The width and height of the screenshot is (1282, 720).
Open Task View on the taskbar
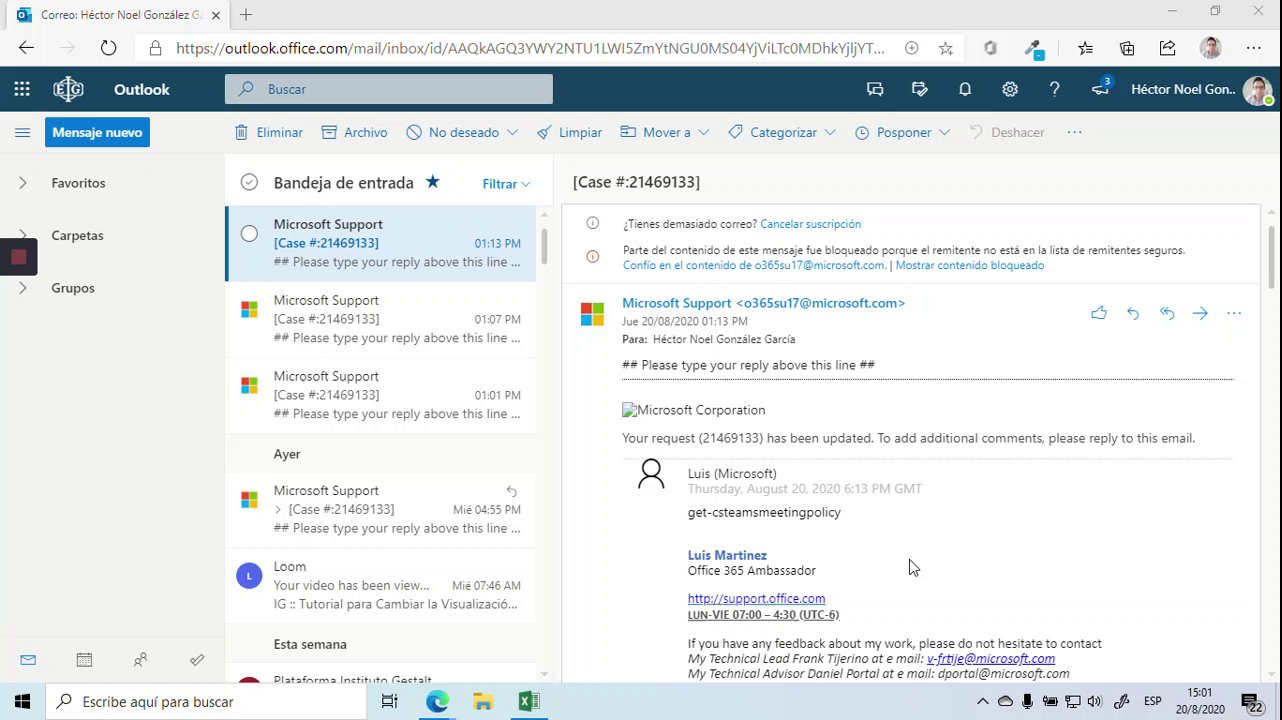389,701
